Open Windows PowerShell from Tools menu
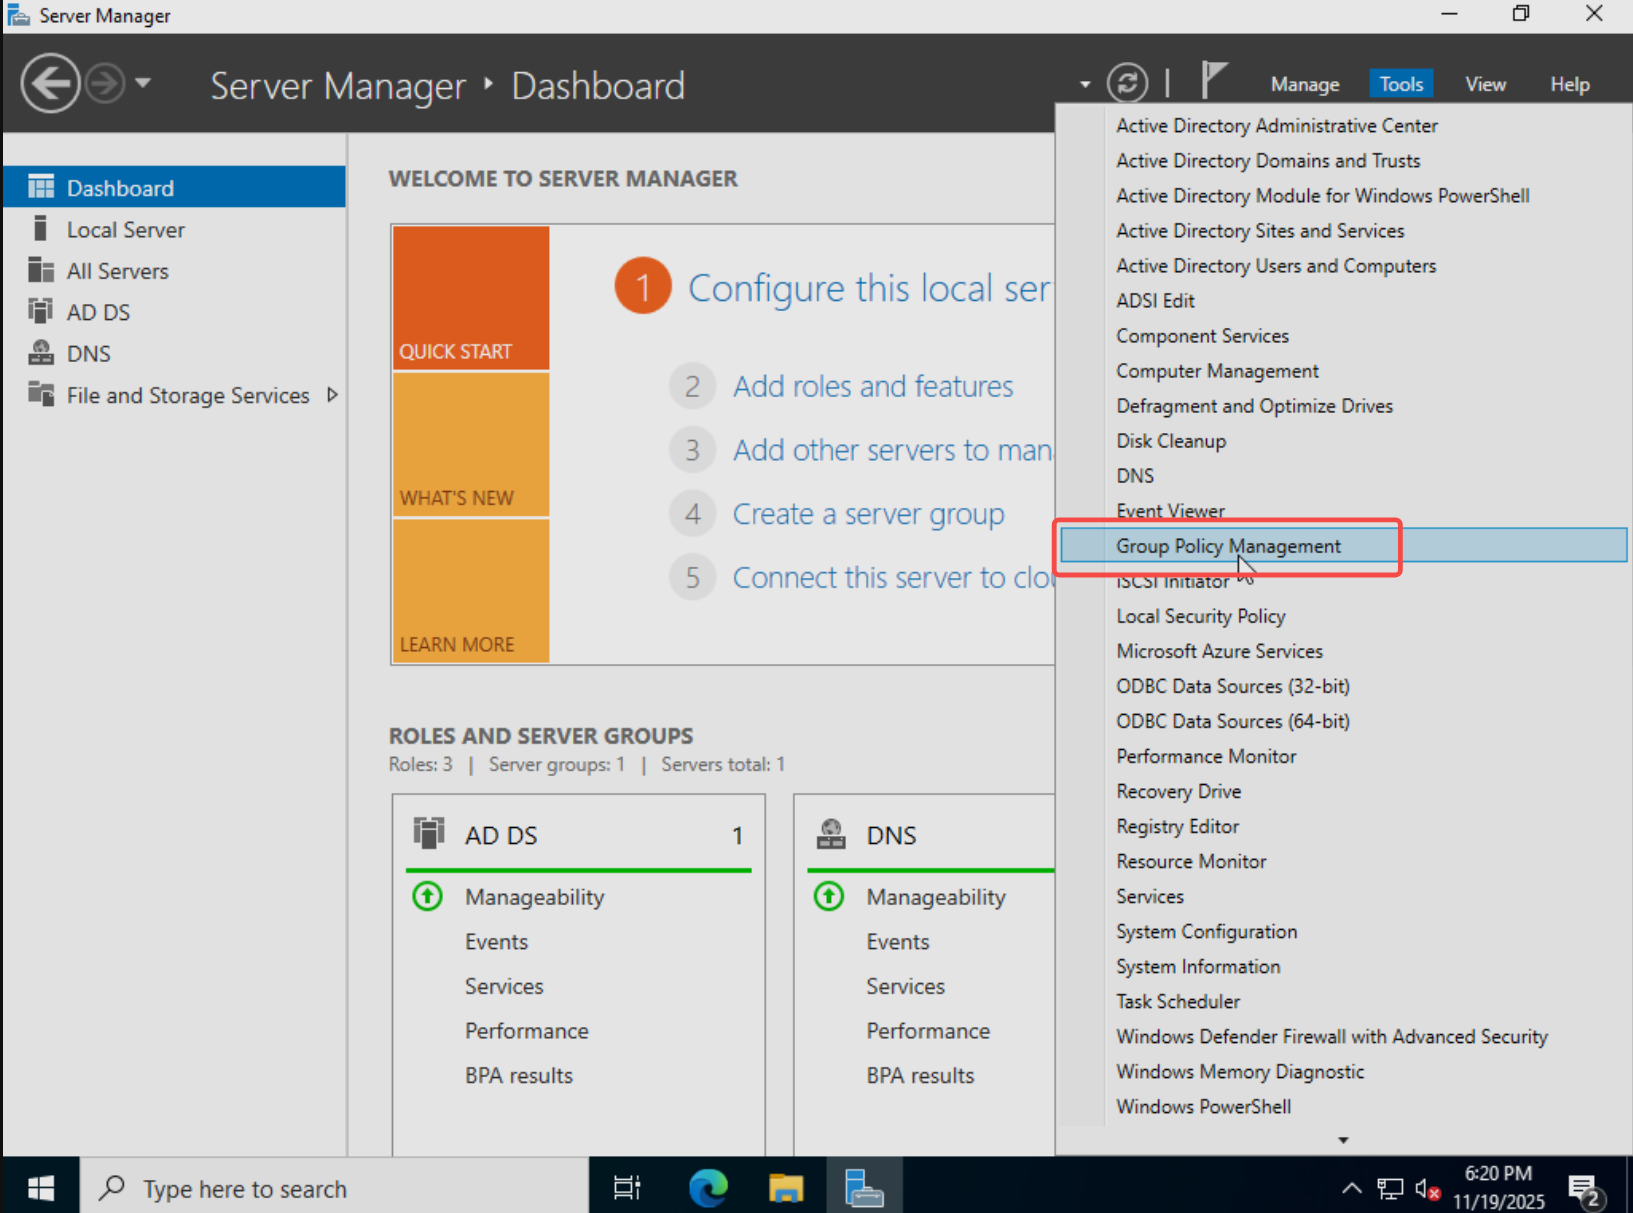 (x=1203, y=1106)
